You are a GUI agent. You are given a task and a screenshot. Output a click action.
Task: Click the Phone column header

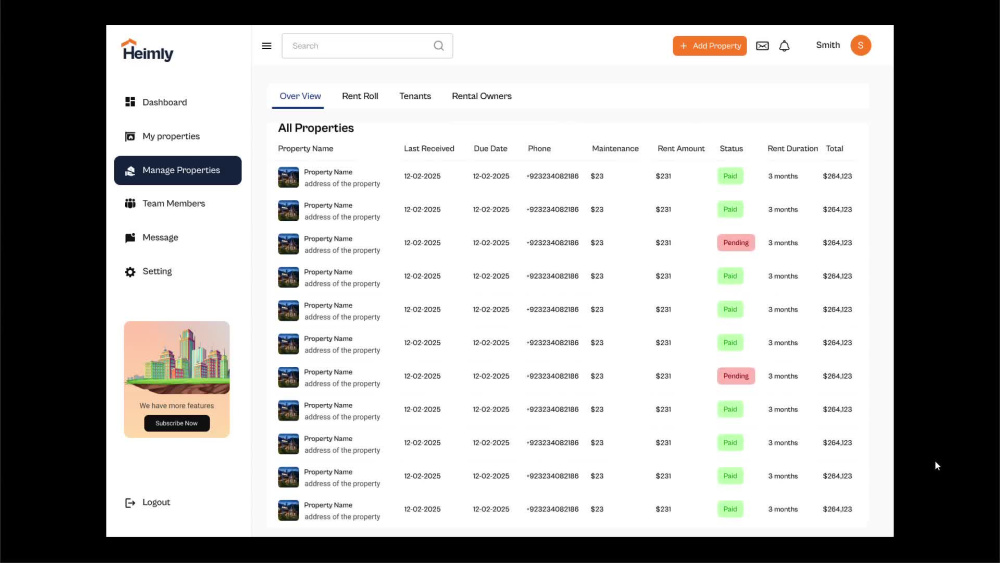pyautogui.click(x=540, y=149)
